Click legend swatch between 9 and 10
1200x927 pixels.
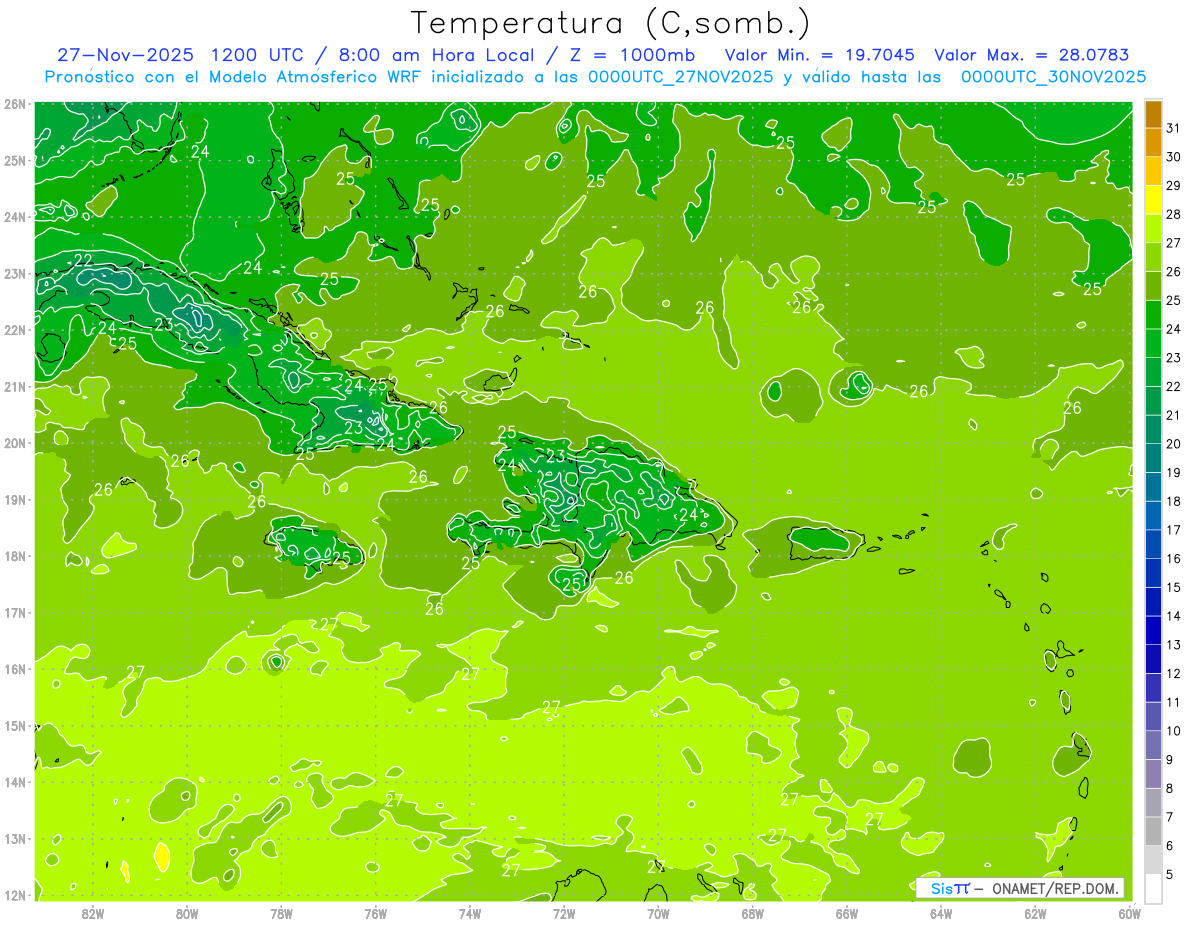tap(1153, 745)
